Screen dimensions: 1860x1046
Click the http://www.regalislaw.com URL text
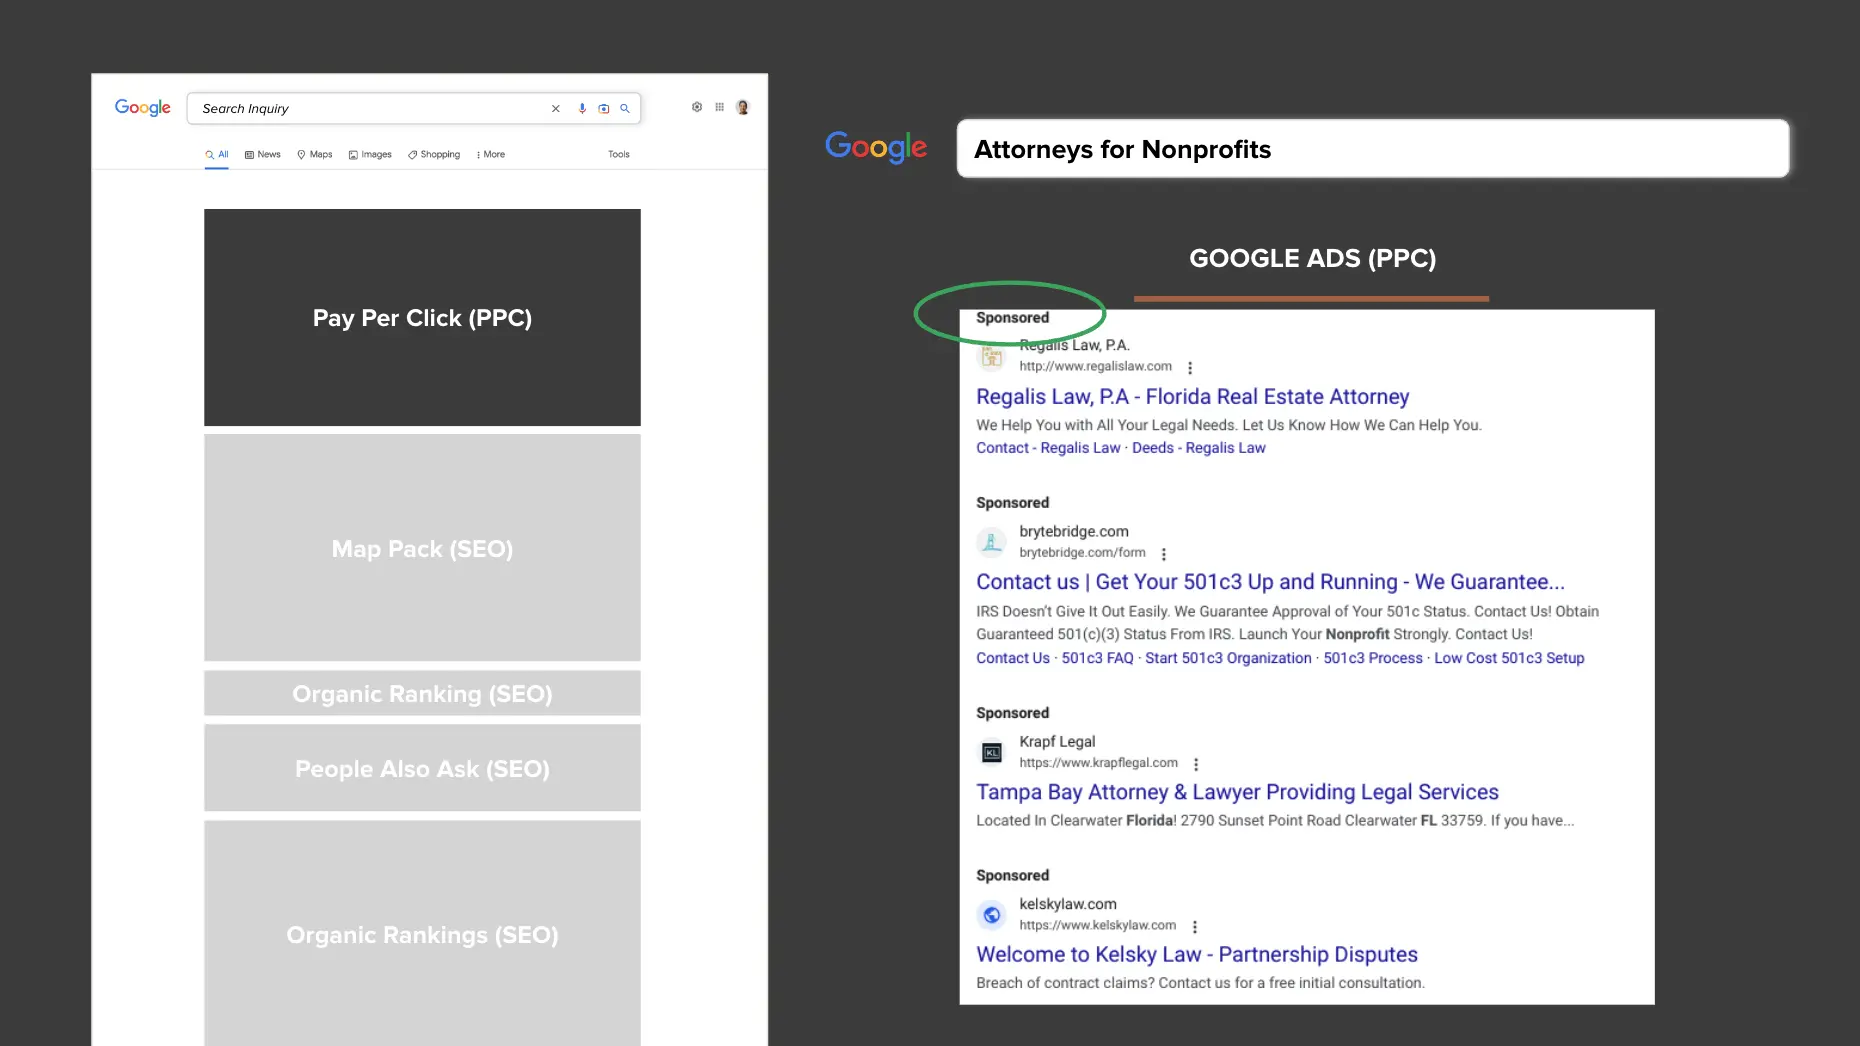(1096, 367)
